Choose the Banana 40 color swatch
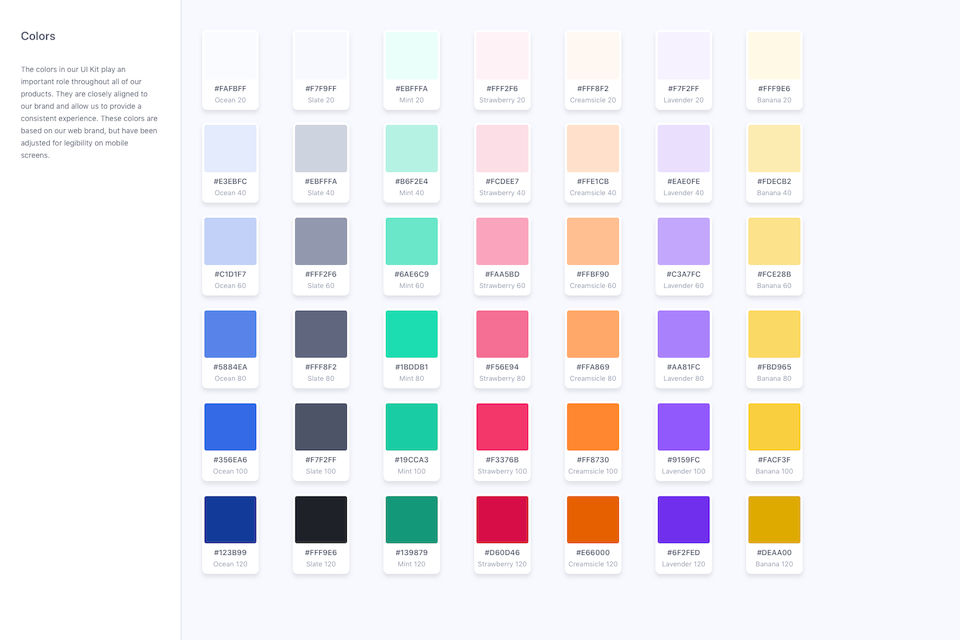 [774, 149]
